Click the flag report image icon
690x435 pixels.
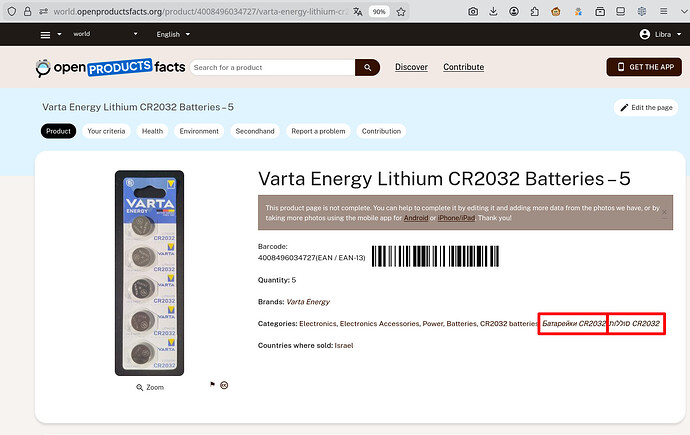click(213, 384)
